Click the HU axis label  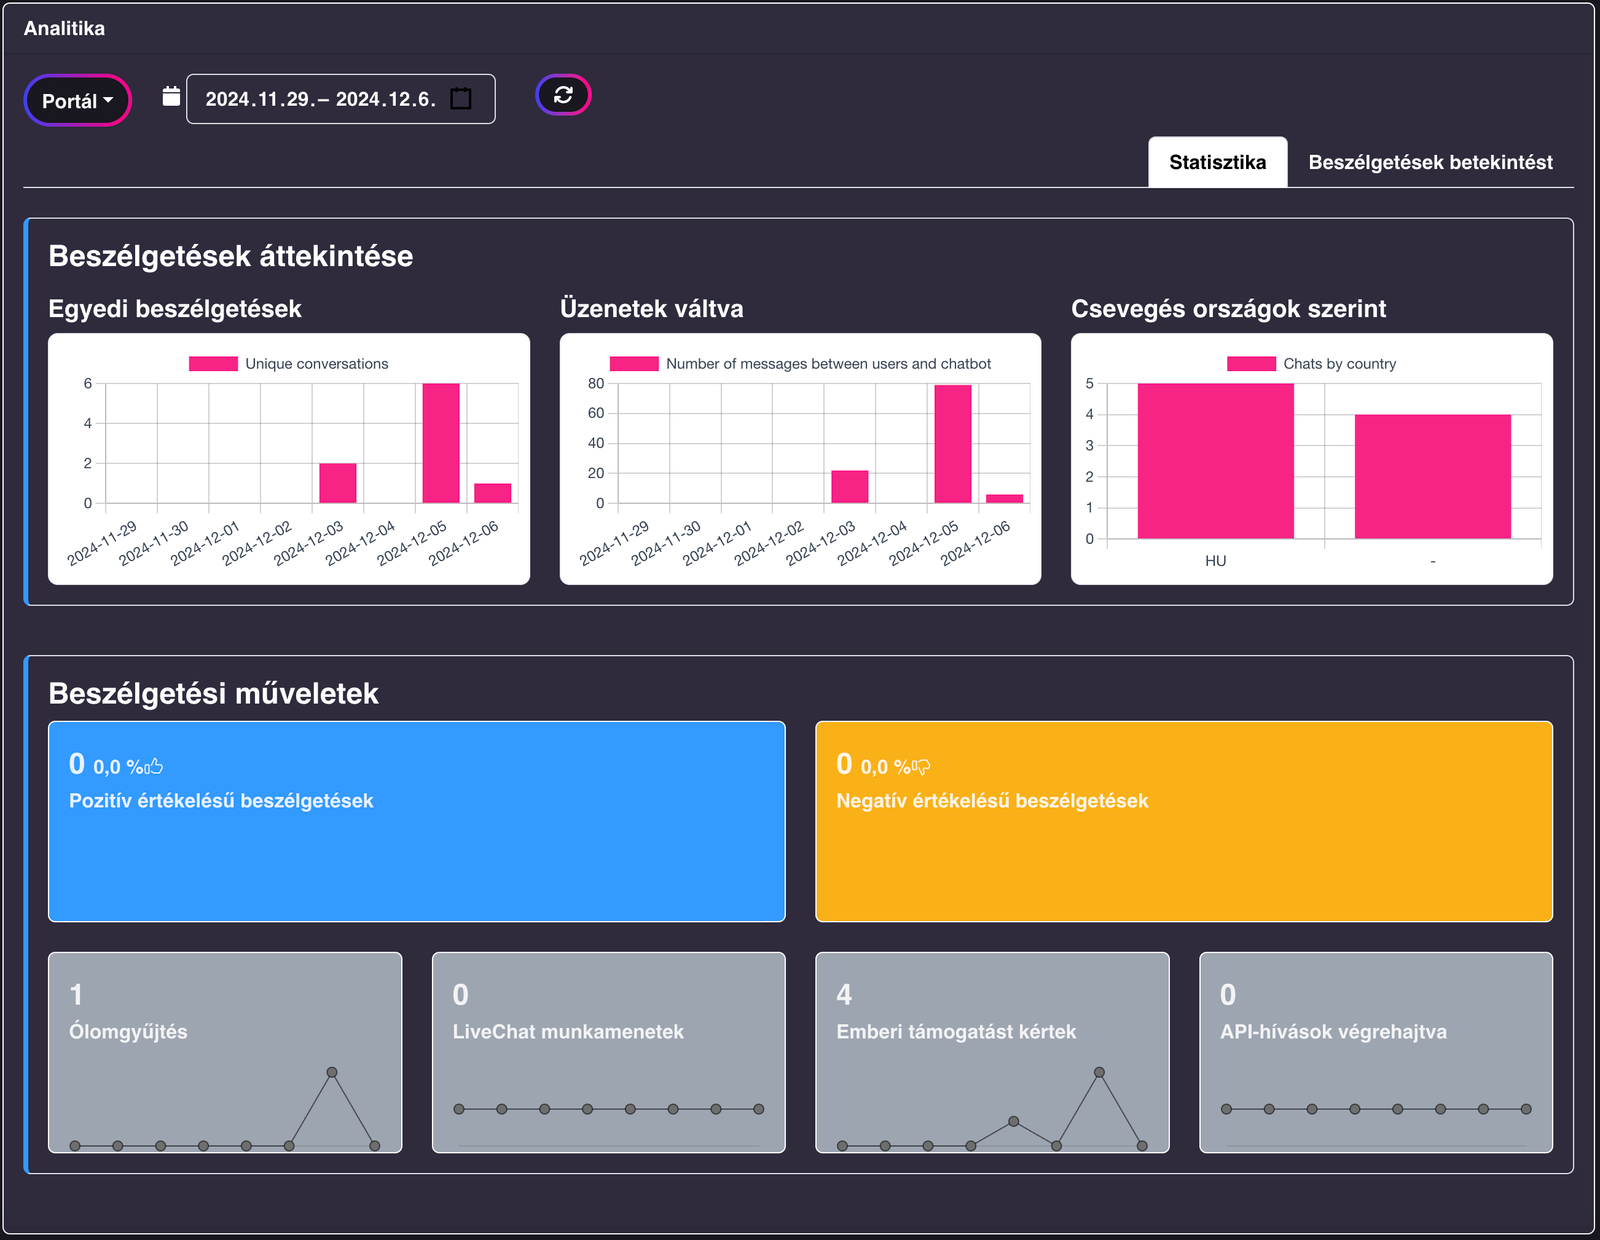click(x=1216, y=561)
